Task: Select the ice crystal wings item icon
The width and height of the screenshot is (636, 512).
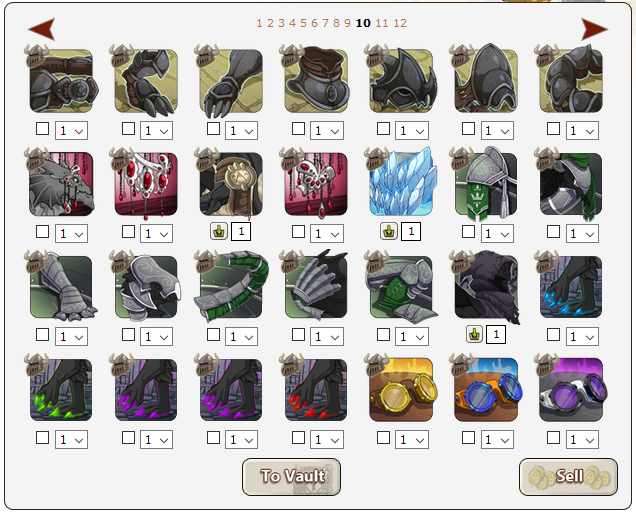Action: pos(401,183)
